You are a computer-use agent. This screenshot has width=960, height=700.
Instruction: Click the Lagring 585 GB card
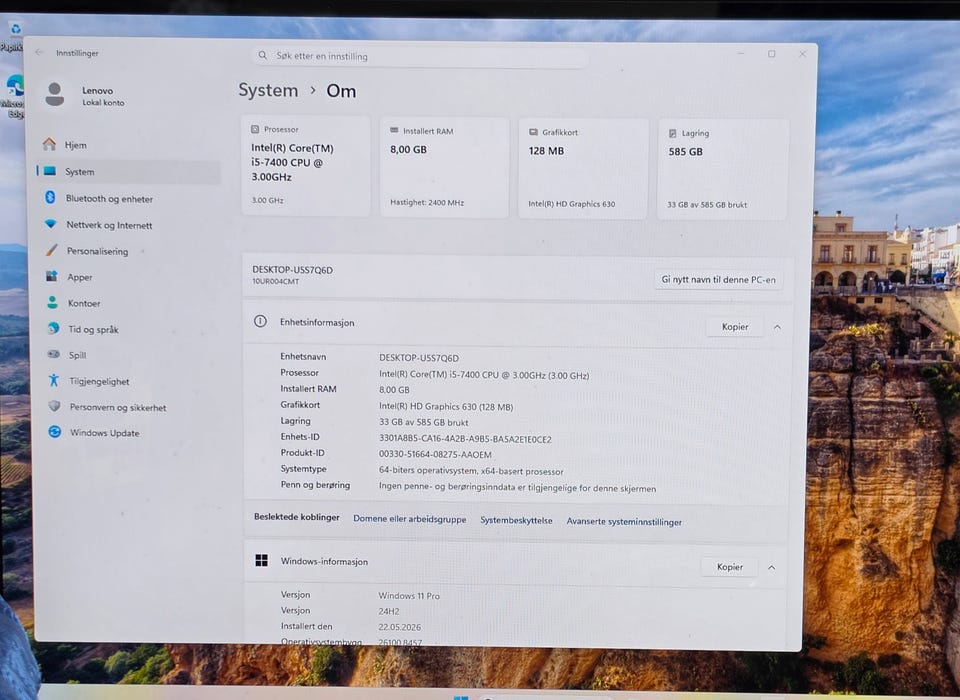click(723, 169)
